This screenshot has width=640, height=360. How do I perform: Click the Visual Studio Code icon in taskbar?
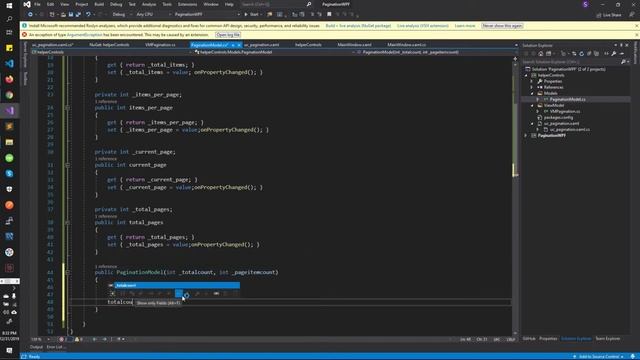point(9,64)
